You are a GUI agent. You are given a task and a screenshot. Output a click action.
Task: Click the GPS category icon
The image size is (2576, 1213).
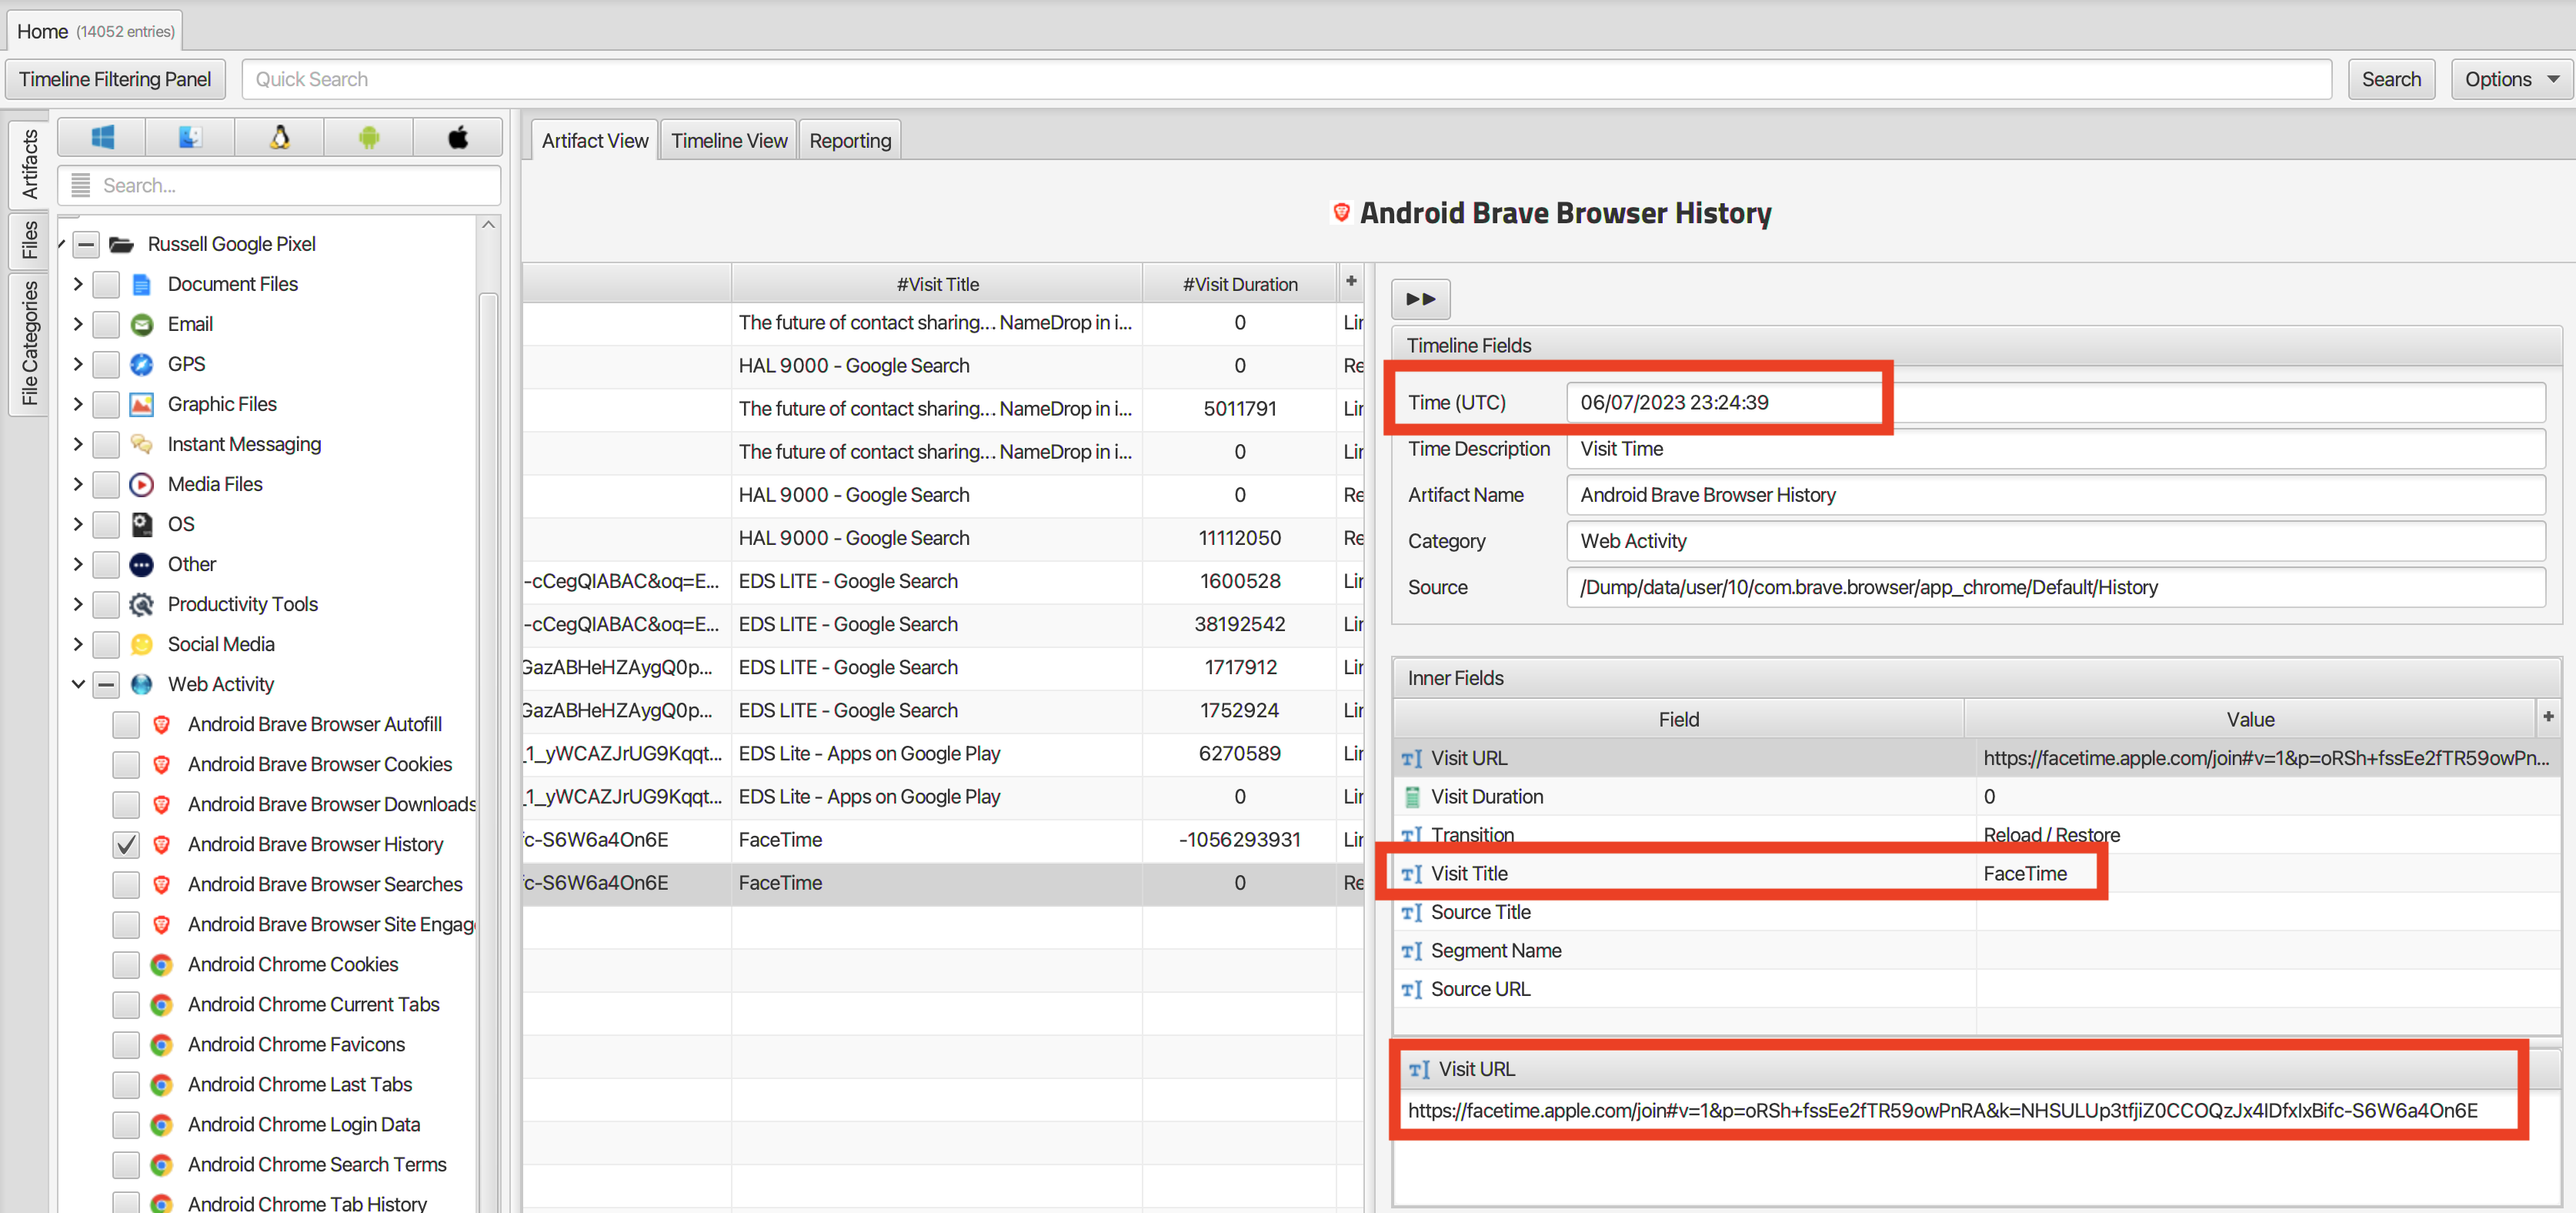[x=142, y=365]
